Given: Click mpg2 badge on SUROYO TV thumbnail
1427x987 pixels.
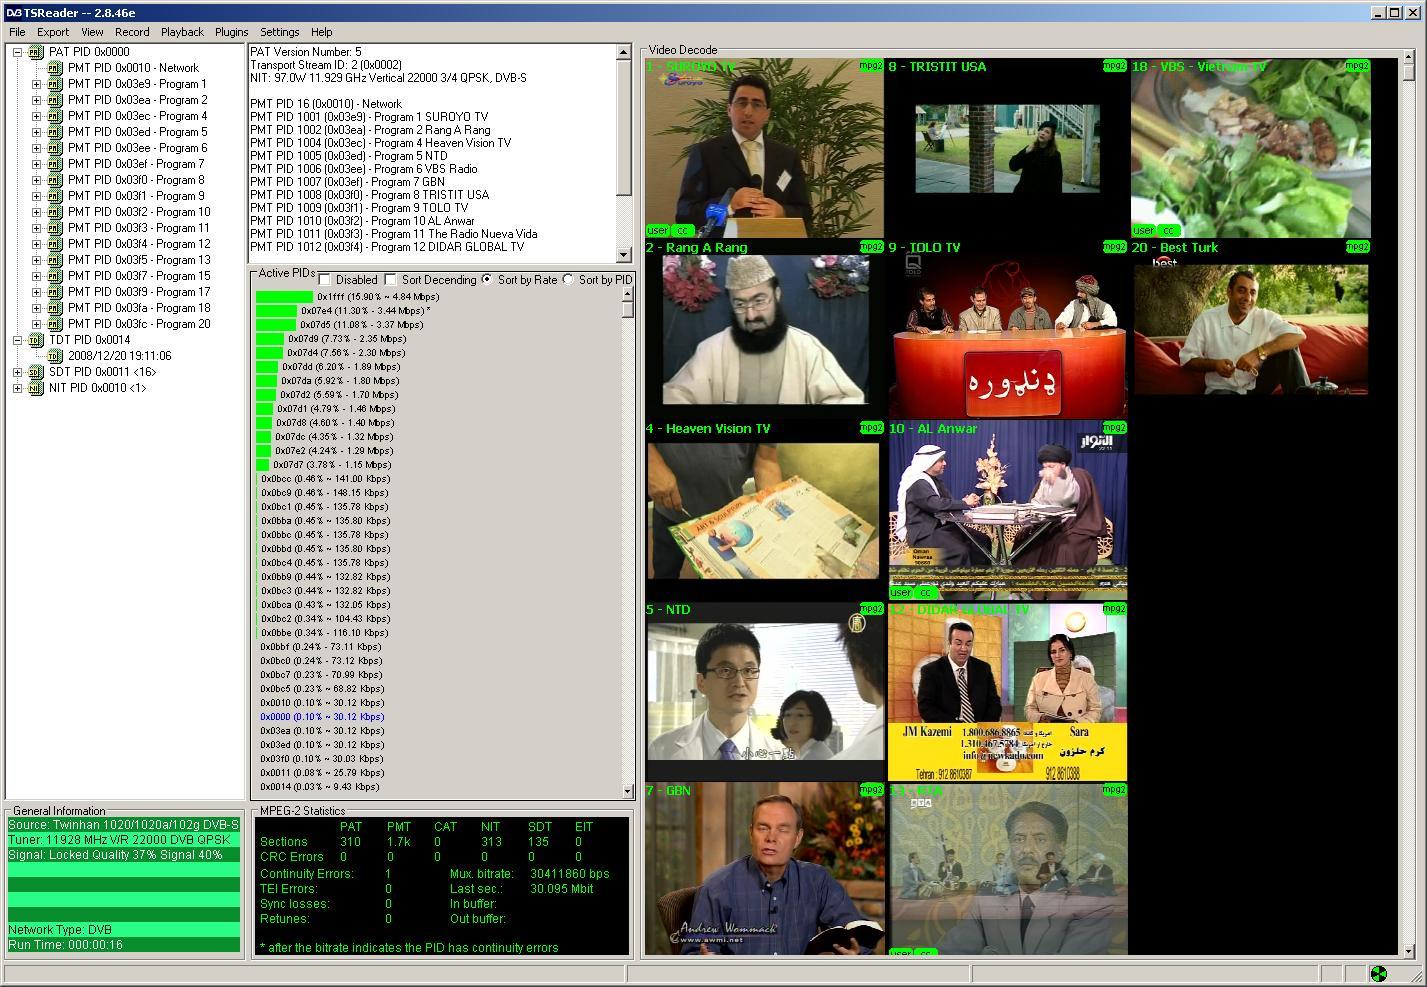Looking at the screenshot, I should point(871,66).
